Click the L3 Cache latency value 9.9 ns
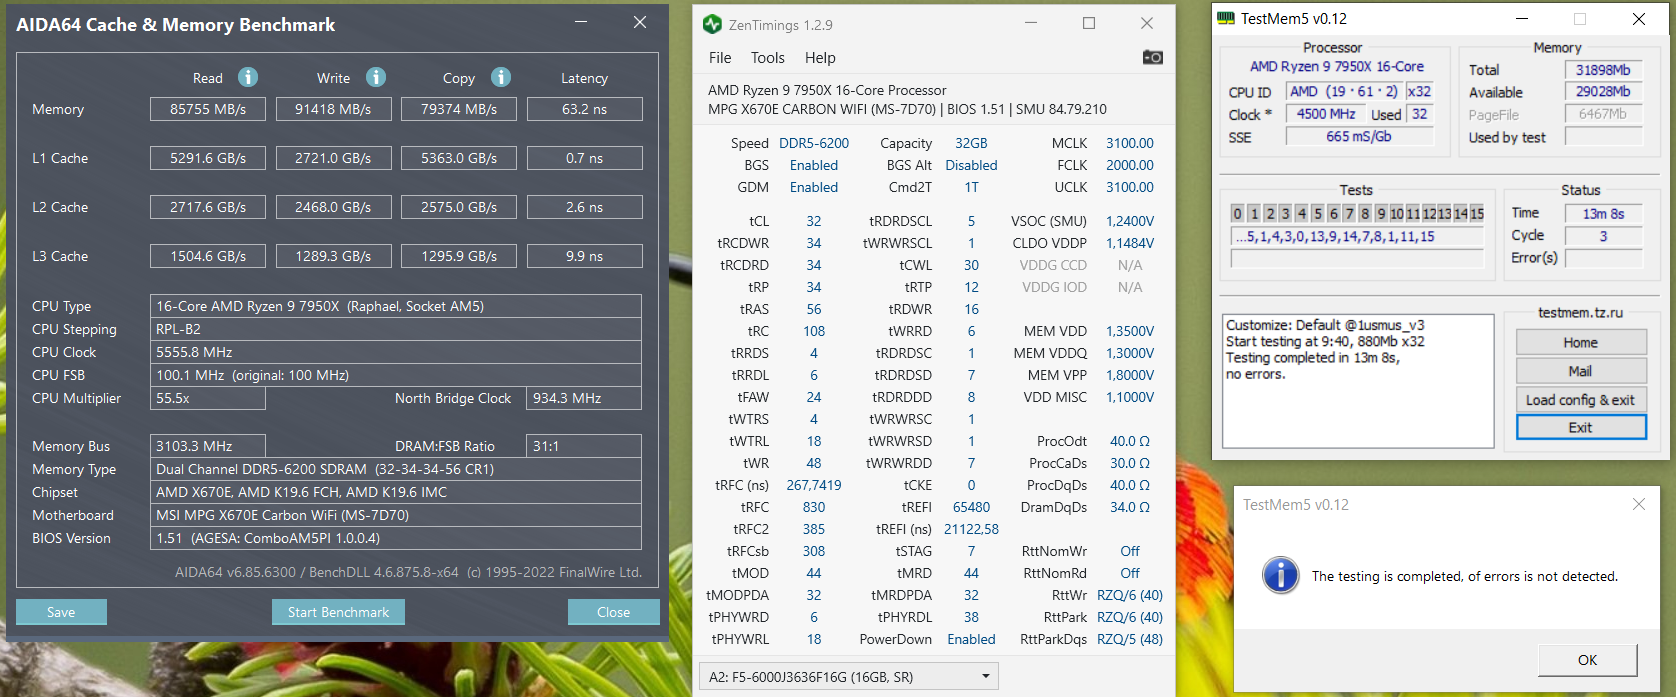The width and height of the screenshot is (1676, 697). [584, 256]
